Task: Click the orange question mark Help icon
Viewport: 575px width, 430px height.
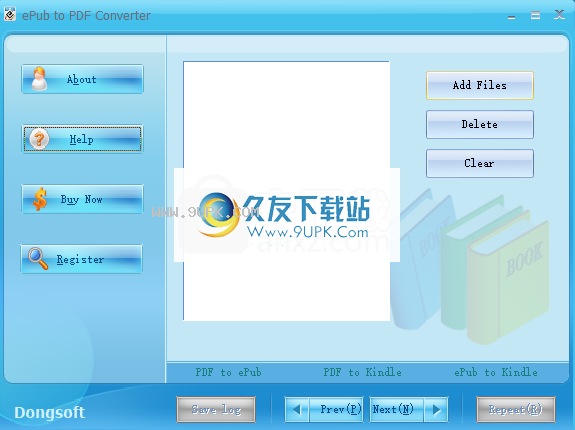Action: pos(39,139)
